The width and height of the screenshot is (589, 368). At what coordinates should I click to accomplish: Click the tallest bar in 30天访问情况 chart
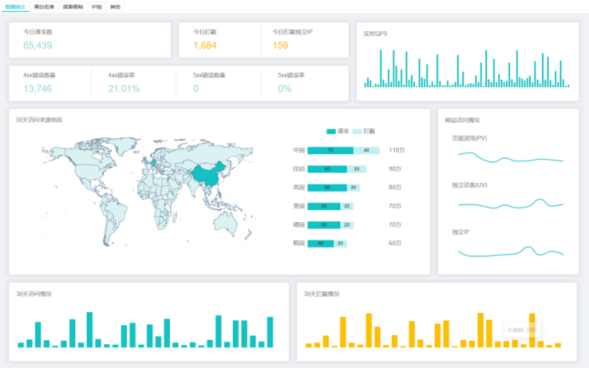pos(90,329)
